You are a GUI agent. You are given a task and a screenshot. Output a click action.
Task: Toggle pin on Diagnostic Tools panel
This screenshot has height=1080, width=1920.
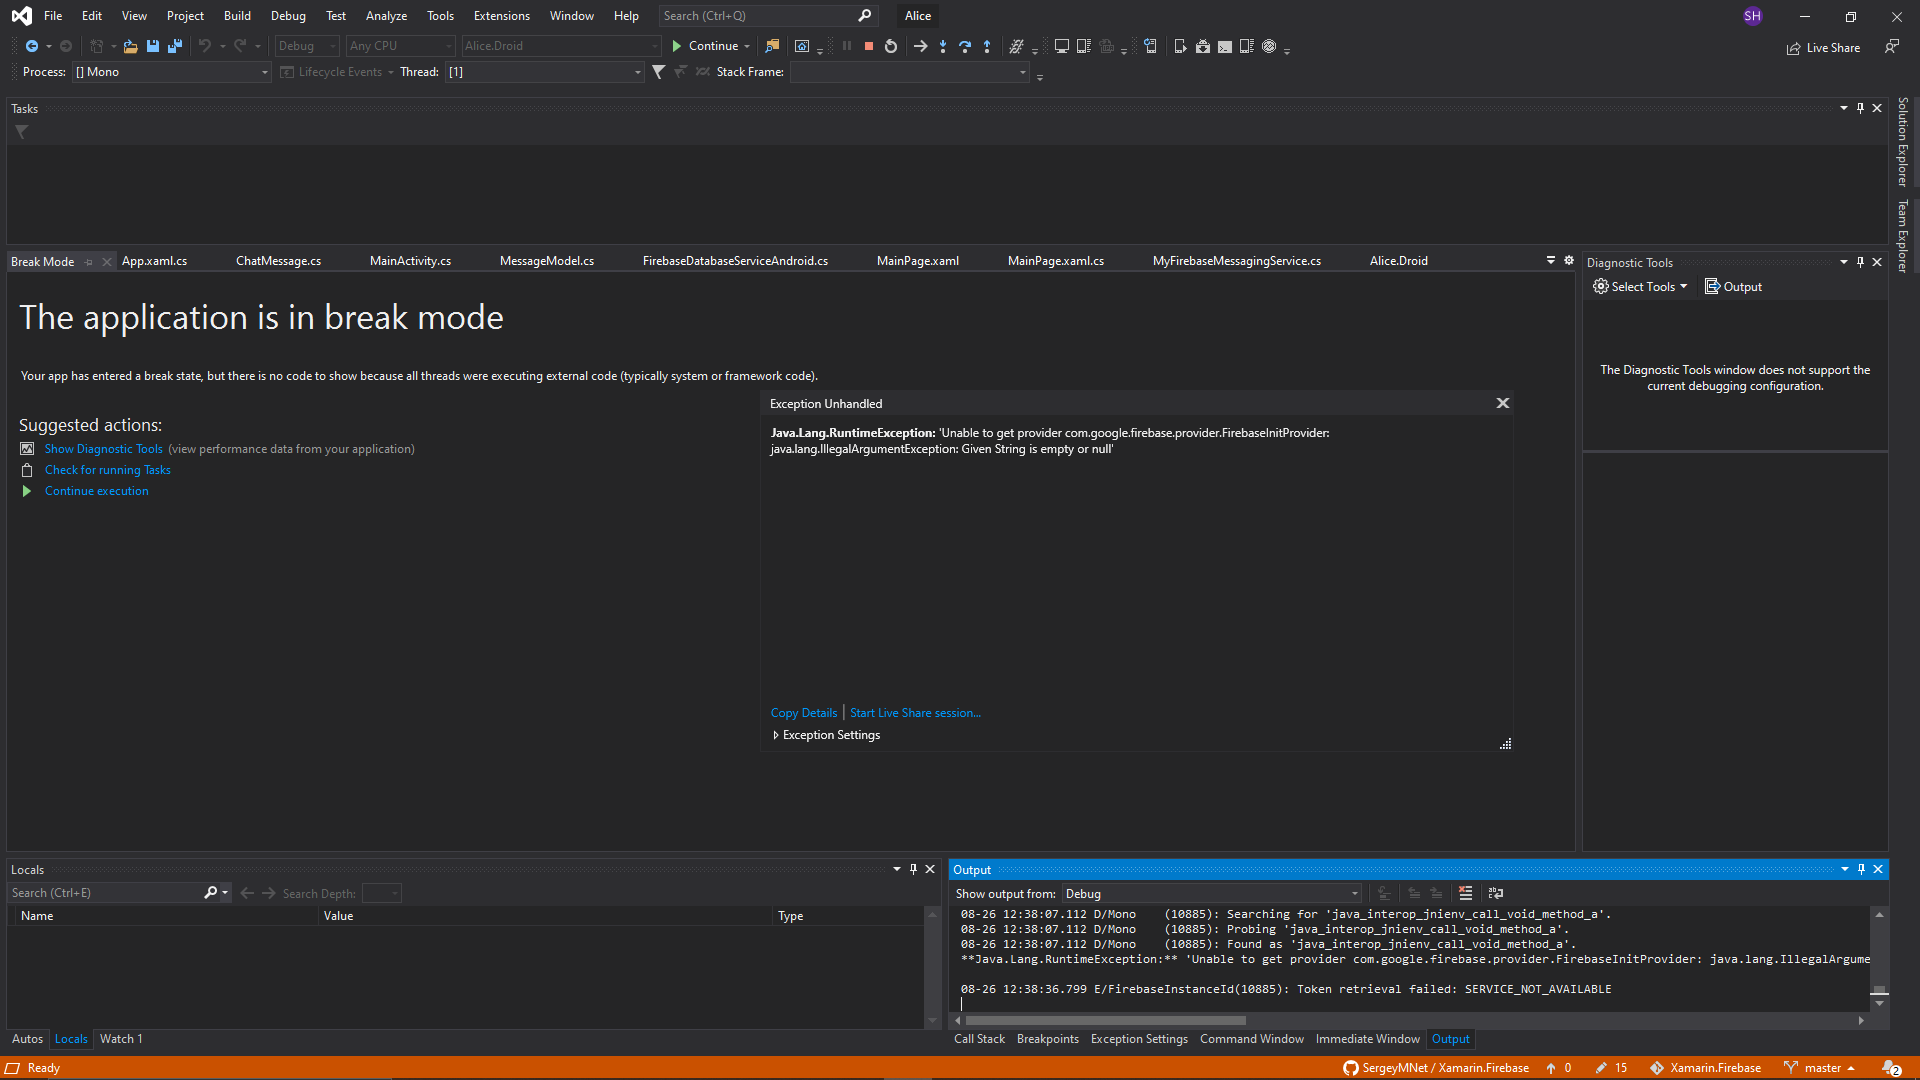pyautogui.click(x=1860, y=262)
